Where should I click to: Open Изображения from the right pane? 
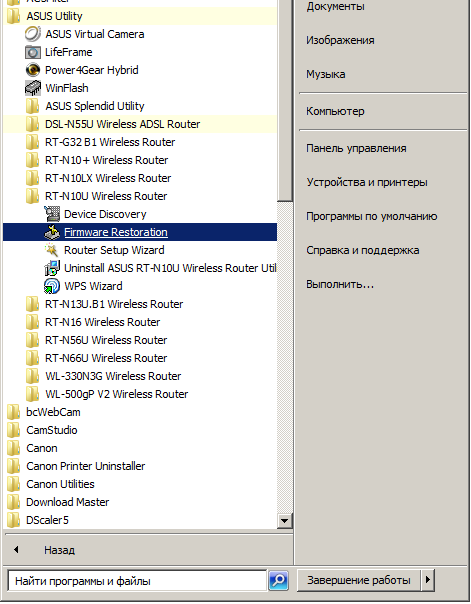tap(340, 40)
